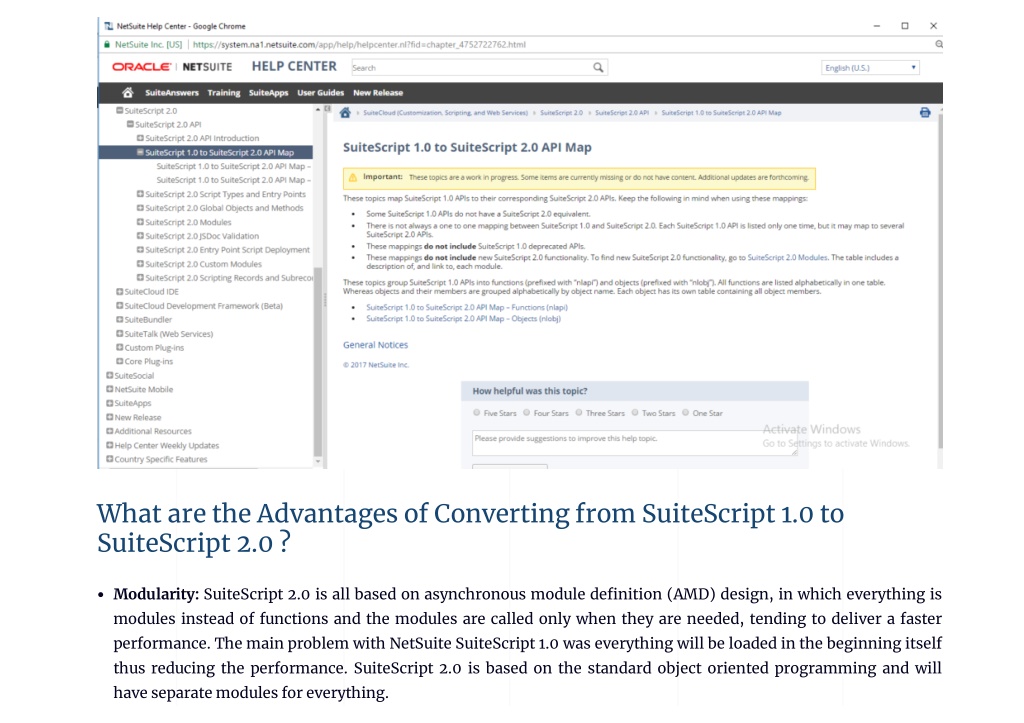Click the '© 2017 NetSuite Inc.' text
The image size is (1024, 723).
click(376, 365)
